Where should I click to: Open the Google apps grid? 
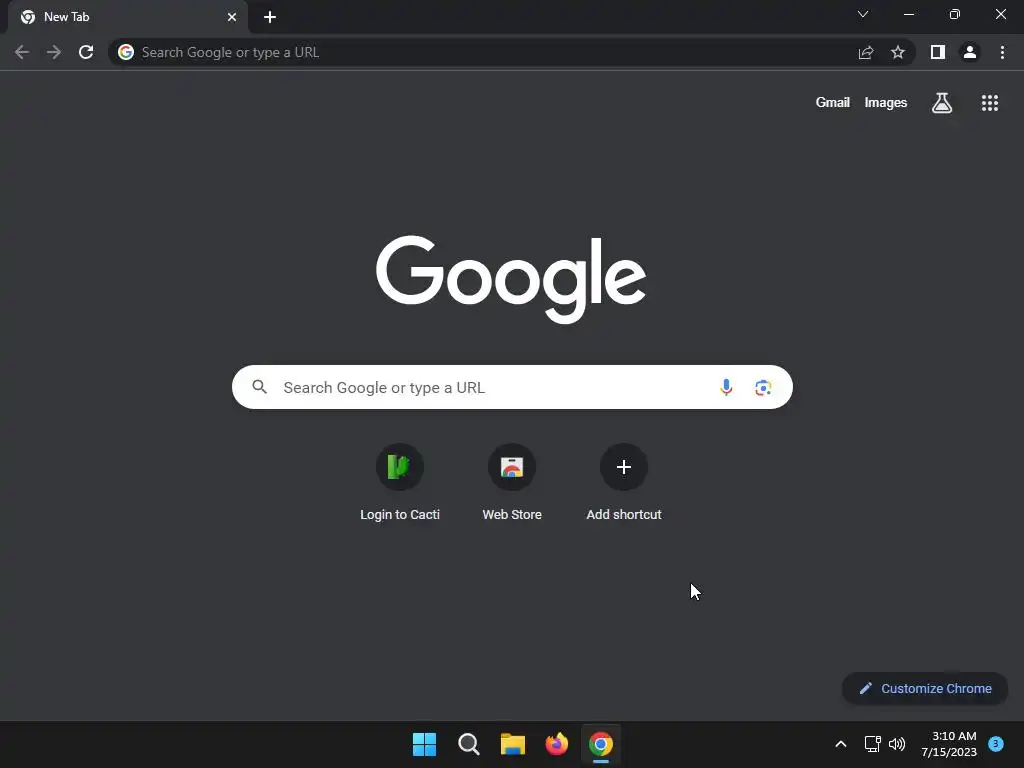(x=990, y=103)
